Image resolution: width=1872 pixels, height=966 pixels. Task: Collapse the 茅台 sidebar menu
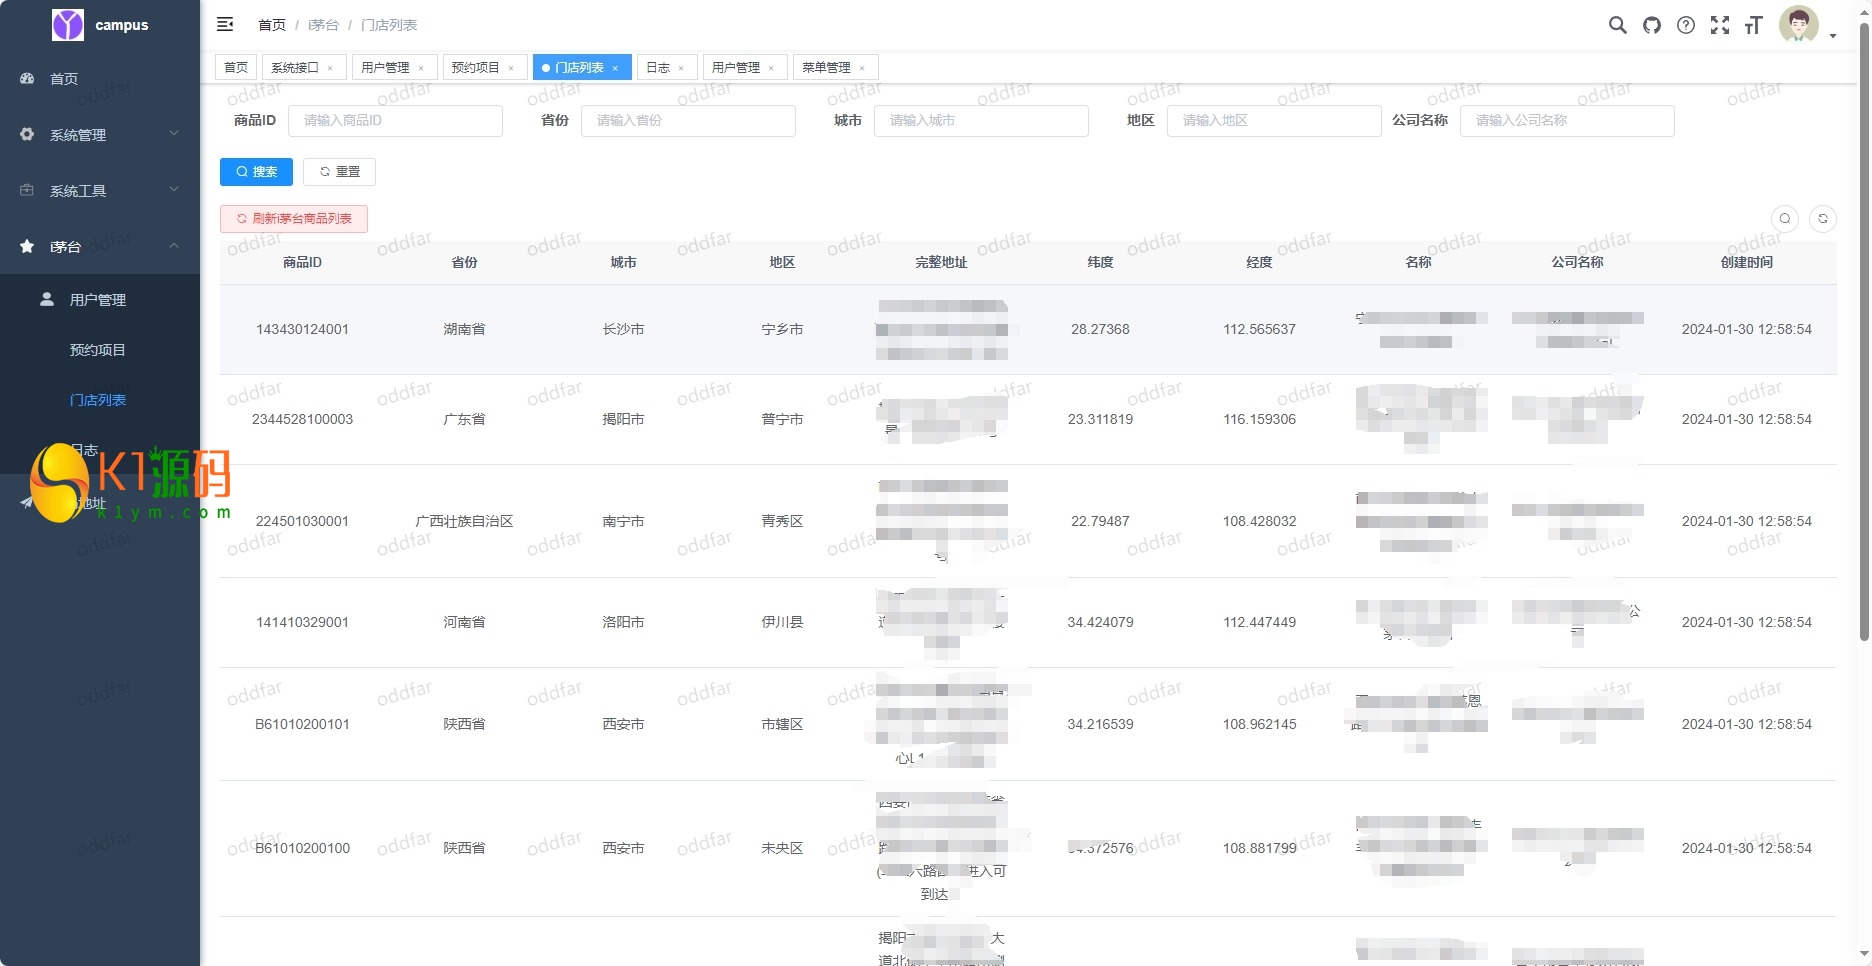[x=100, y=247]
